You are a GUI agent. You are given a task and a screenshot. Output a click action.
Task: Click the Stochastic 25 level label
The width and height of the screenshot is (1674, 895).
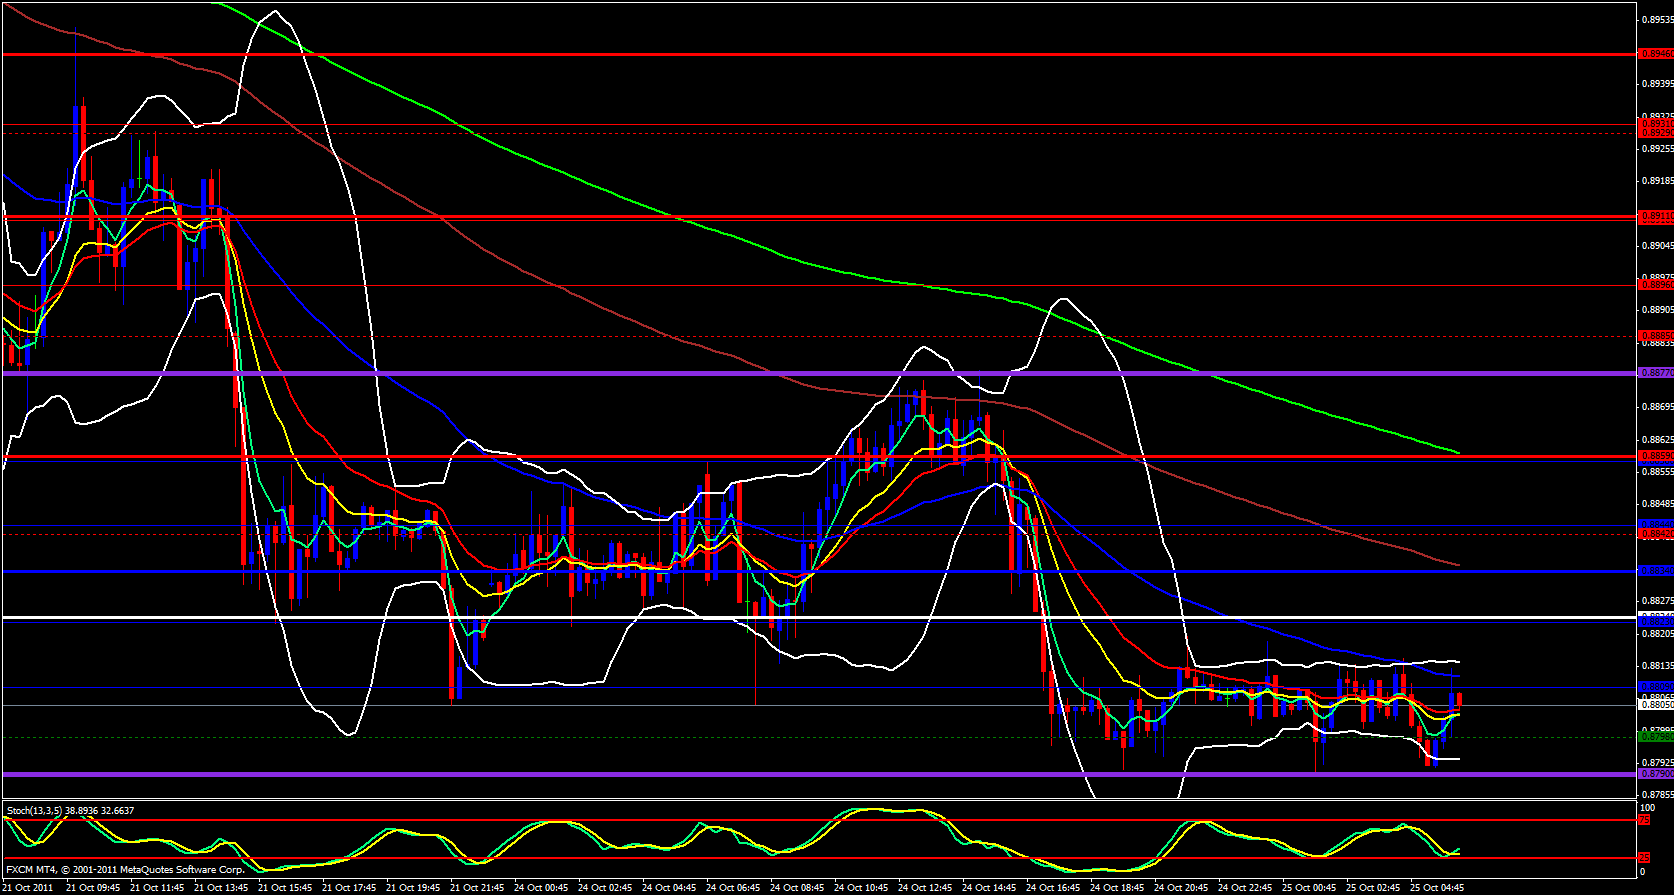pos(1644,858)
